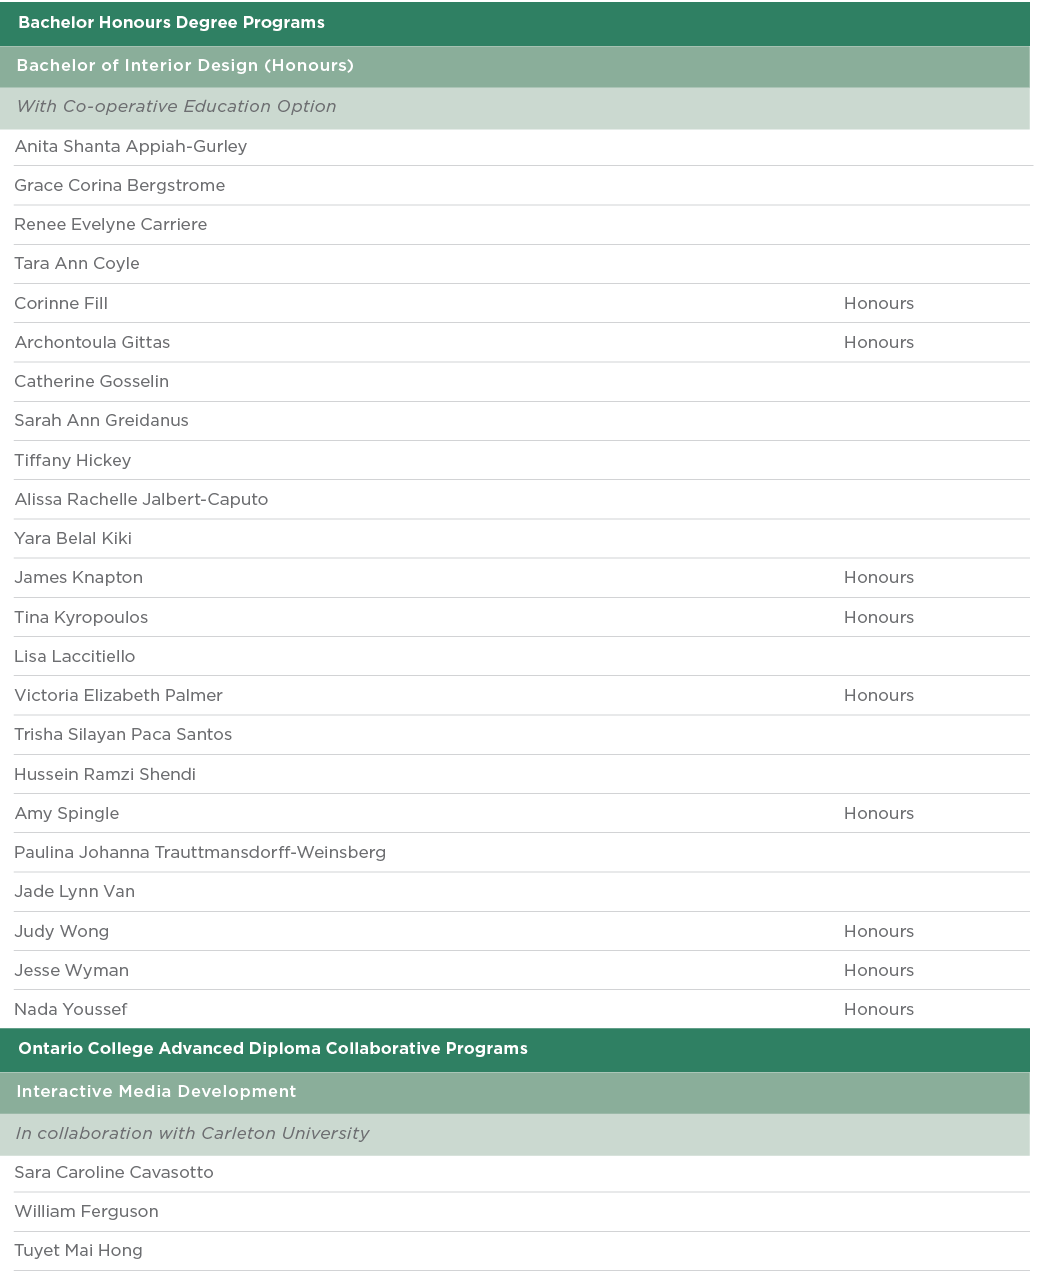Click the Honours label beside Victoria Elizabeth Palmer
1037x1273 pixels.
click(878, 695)
